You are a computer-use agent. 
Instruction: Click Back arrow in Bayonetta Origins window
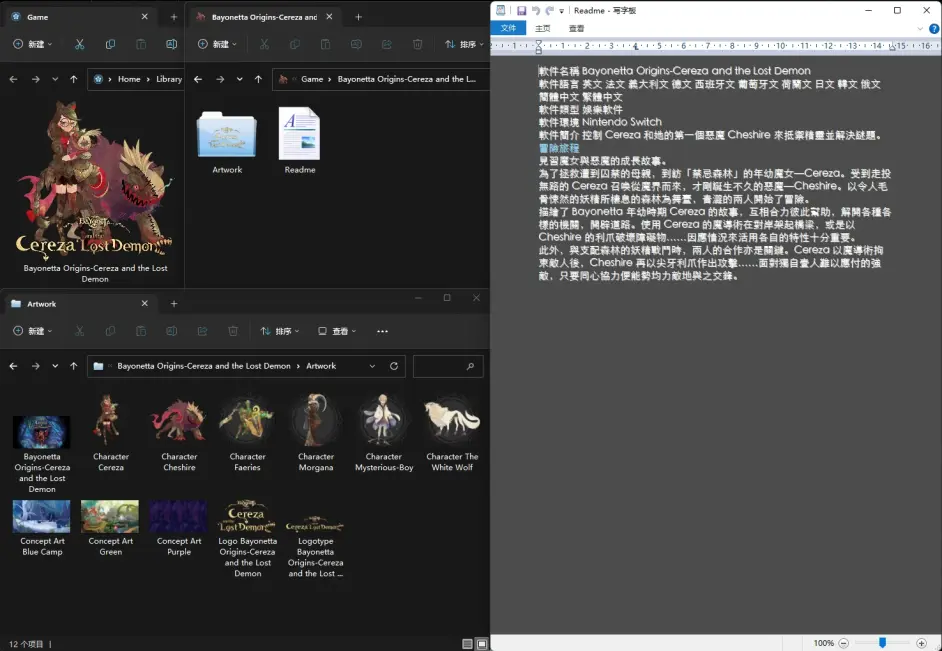pos(198,79)
